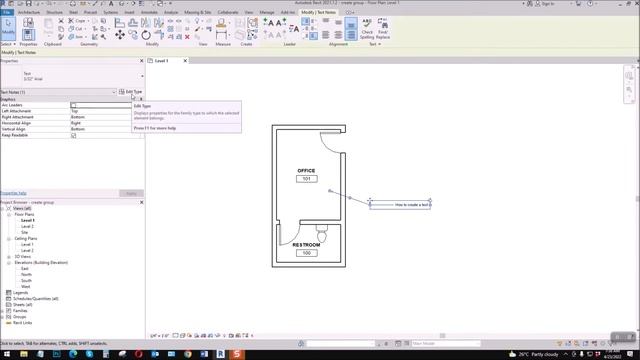Select Level 2 under Floor Plans
The image size is (640, 360).
27,227
